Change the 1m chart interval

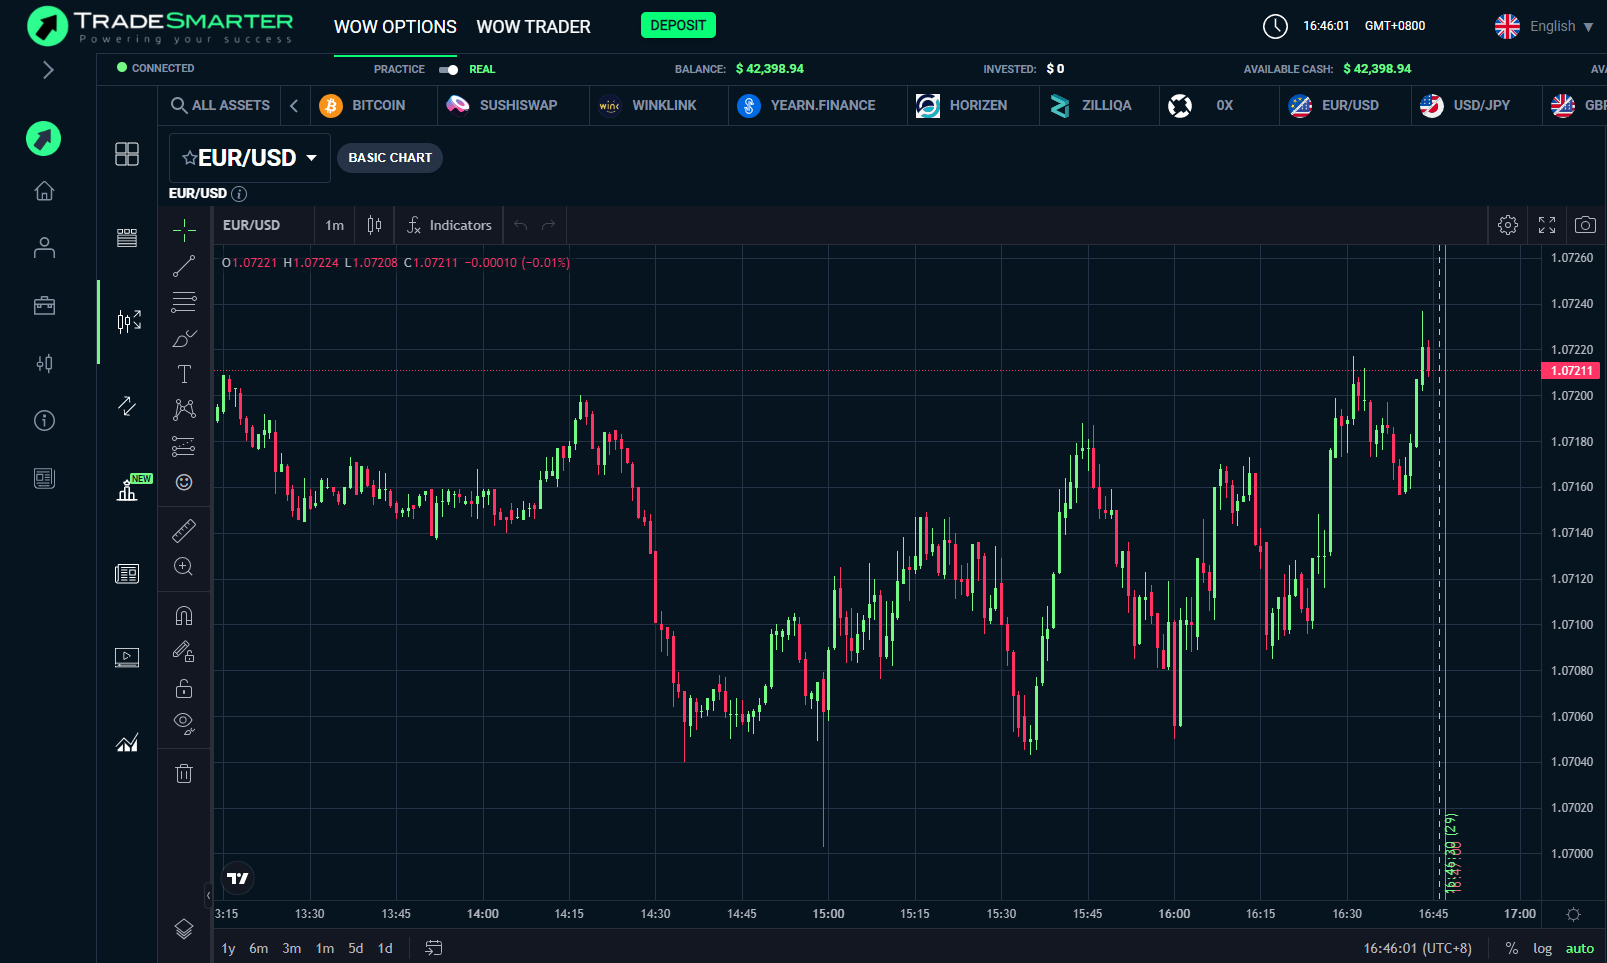point(335,225)
